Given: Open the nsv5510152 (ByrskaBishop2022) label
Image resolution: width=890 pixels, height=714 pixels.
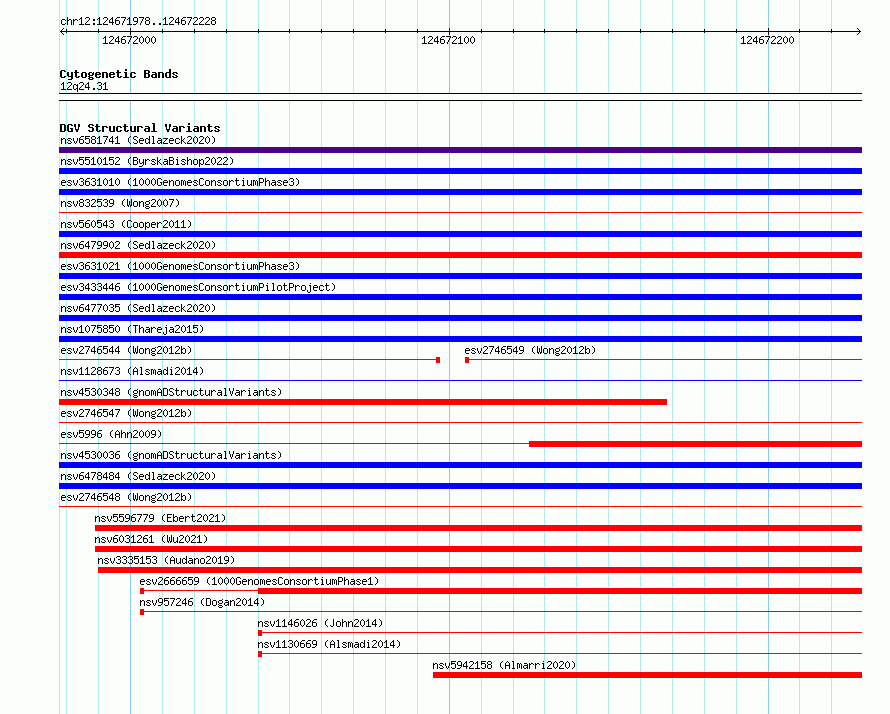Looking at the screenshot, I should coord(147,161).
